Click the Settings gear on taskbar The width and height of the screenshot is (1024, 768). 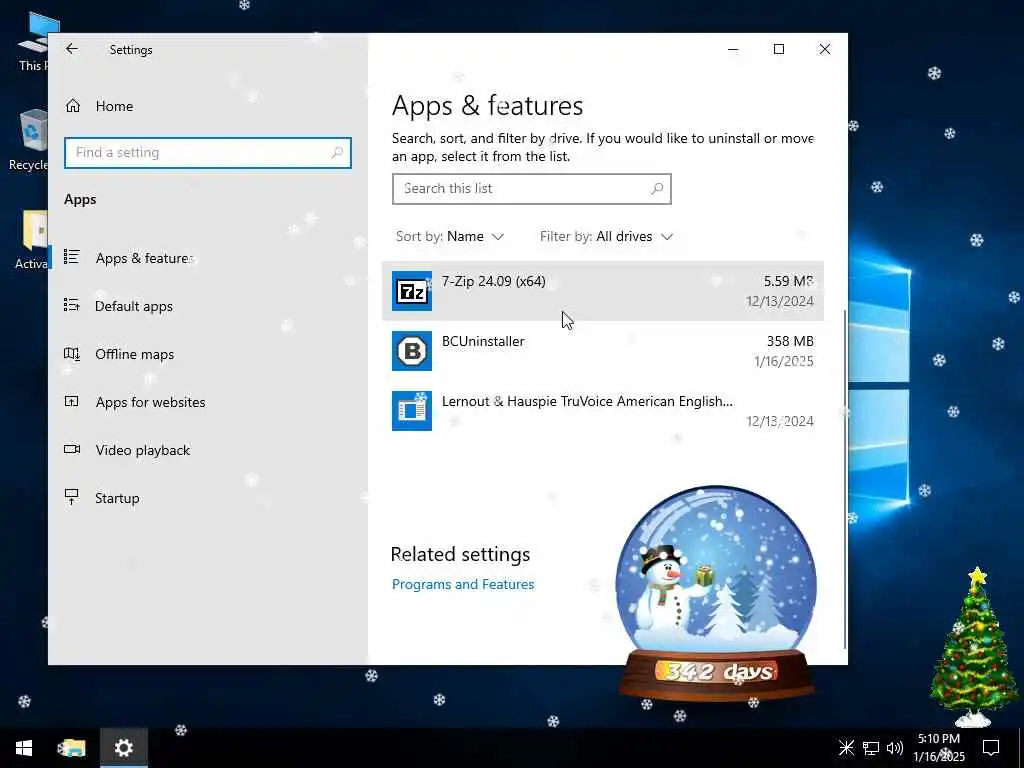coord(123,748)
